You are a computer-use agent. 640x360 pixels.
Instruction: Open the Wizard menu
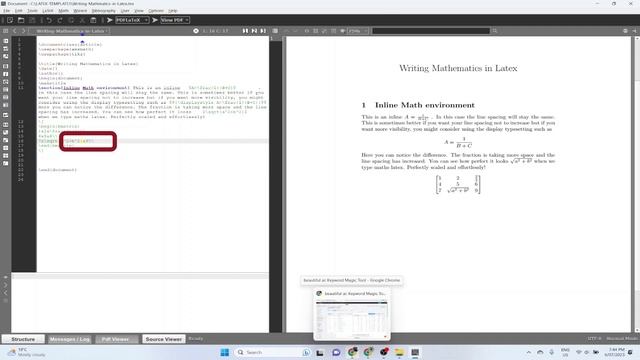pyautogui.click(x=80, y=11)
